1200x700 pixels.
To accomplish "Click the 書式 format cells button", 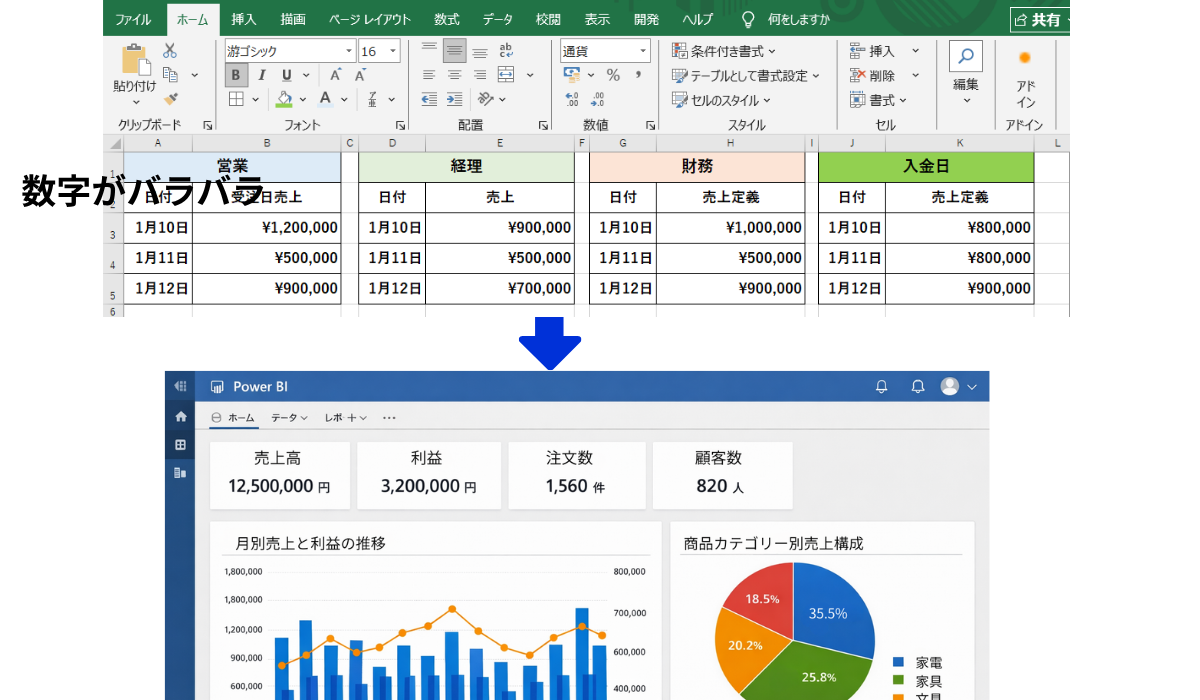I will pyautogui.click(x=878, y=100).
